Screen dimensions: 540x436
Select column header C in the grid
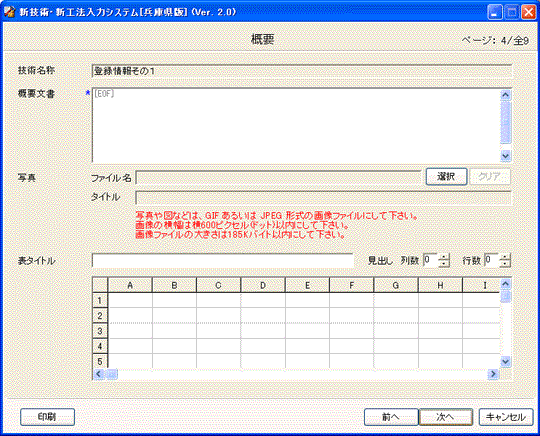pyautogui.click(x=218, y=285)
